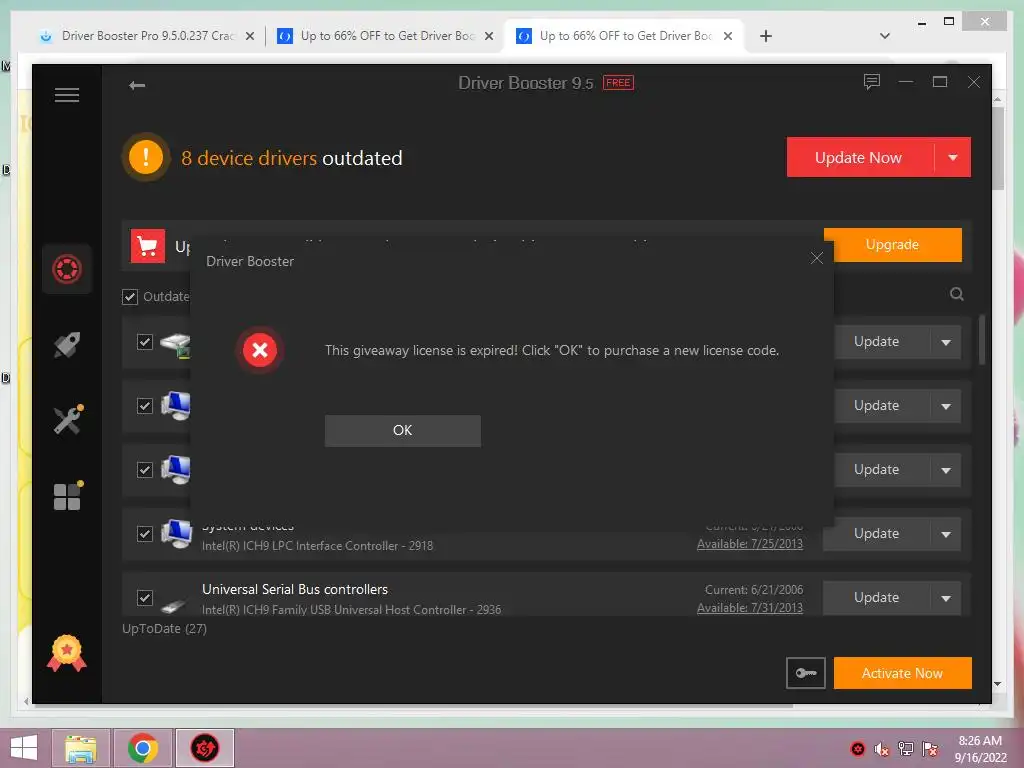Screen dimensions: 1024x768
Task: Select the Scan lifebuoy sidebar icon
Action: 67,269
